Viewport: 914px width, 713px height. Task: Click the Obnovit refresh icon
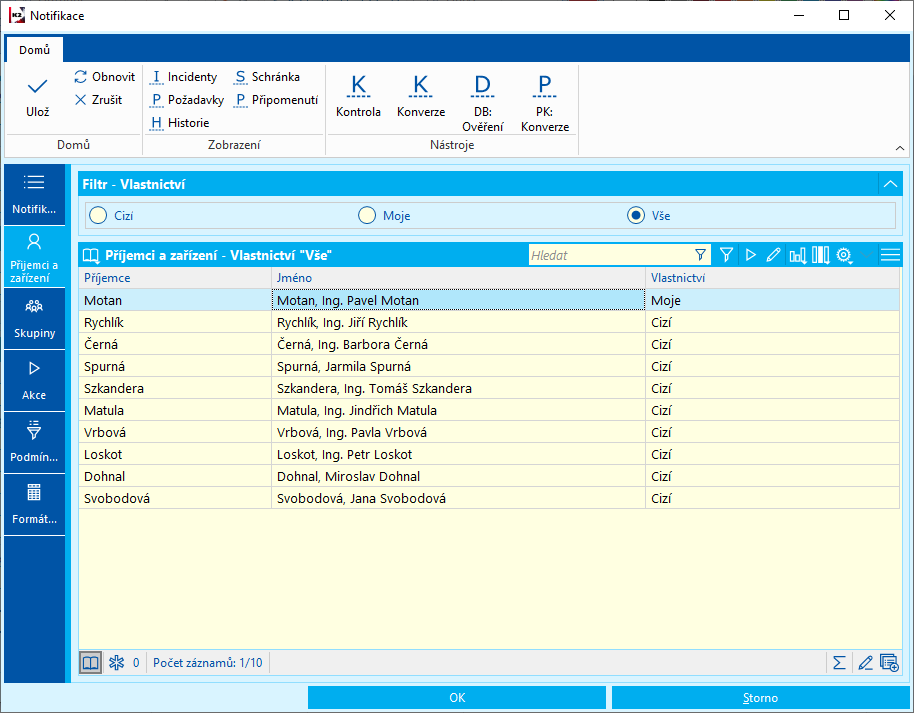[x=81, y=77]
